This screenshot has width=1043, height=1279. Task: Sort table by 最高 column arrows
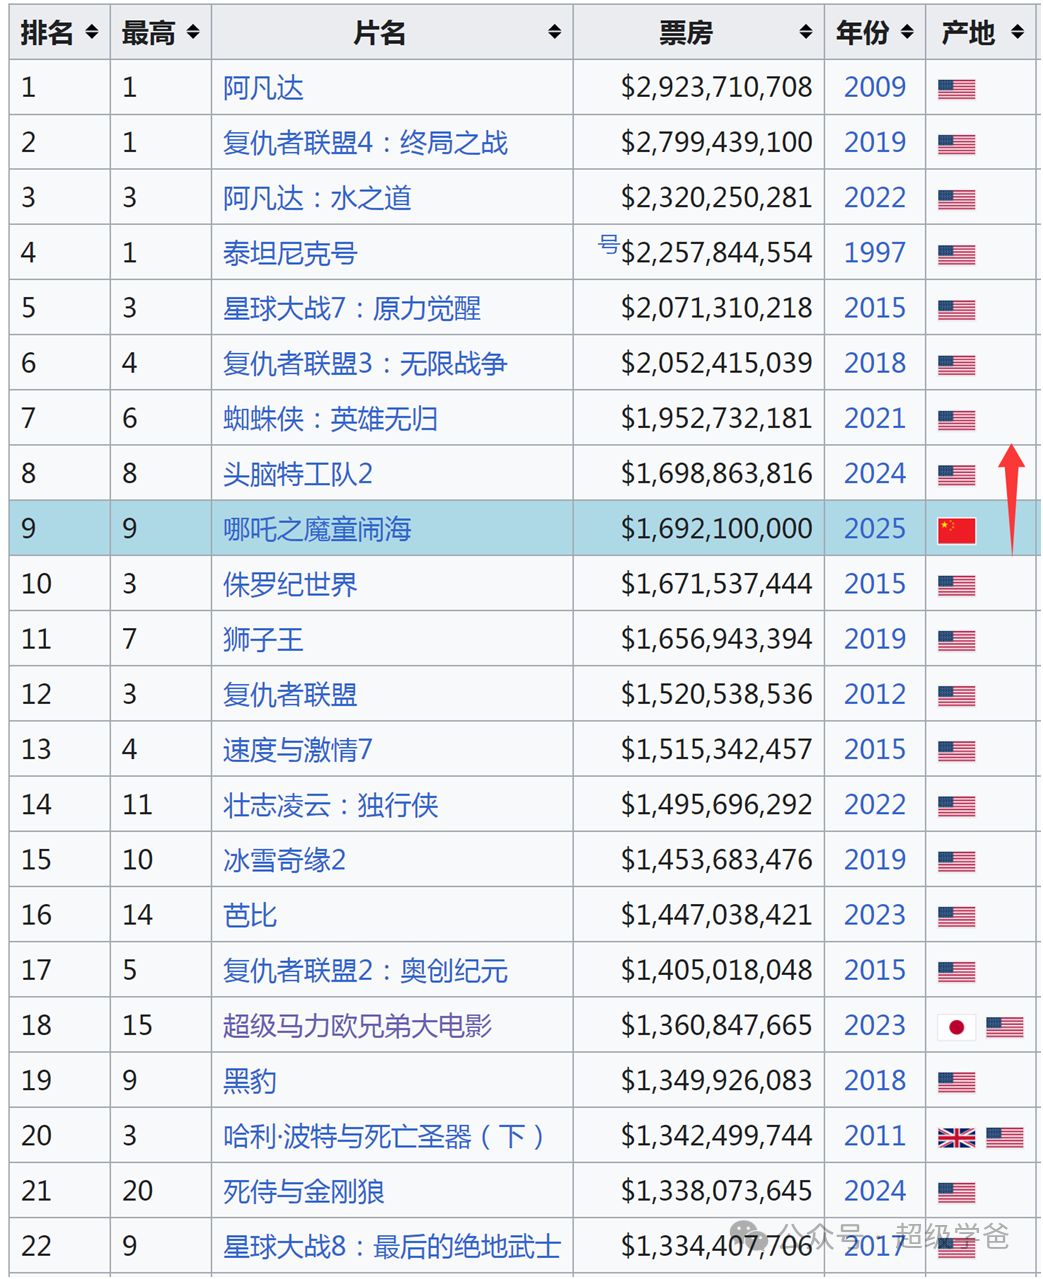pyautogui.click(x=193, y=33)
